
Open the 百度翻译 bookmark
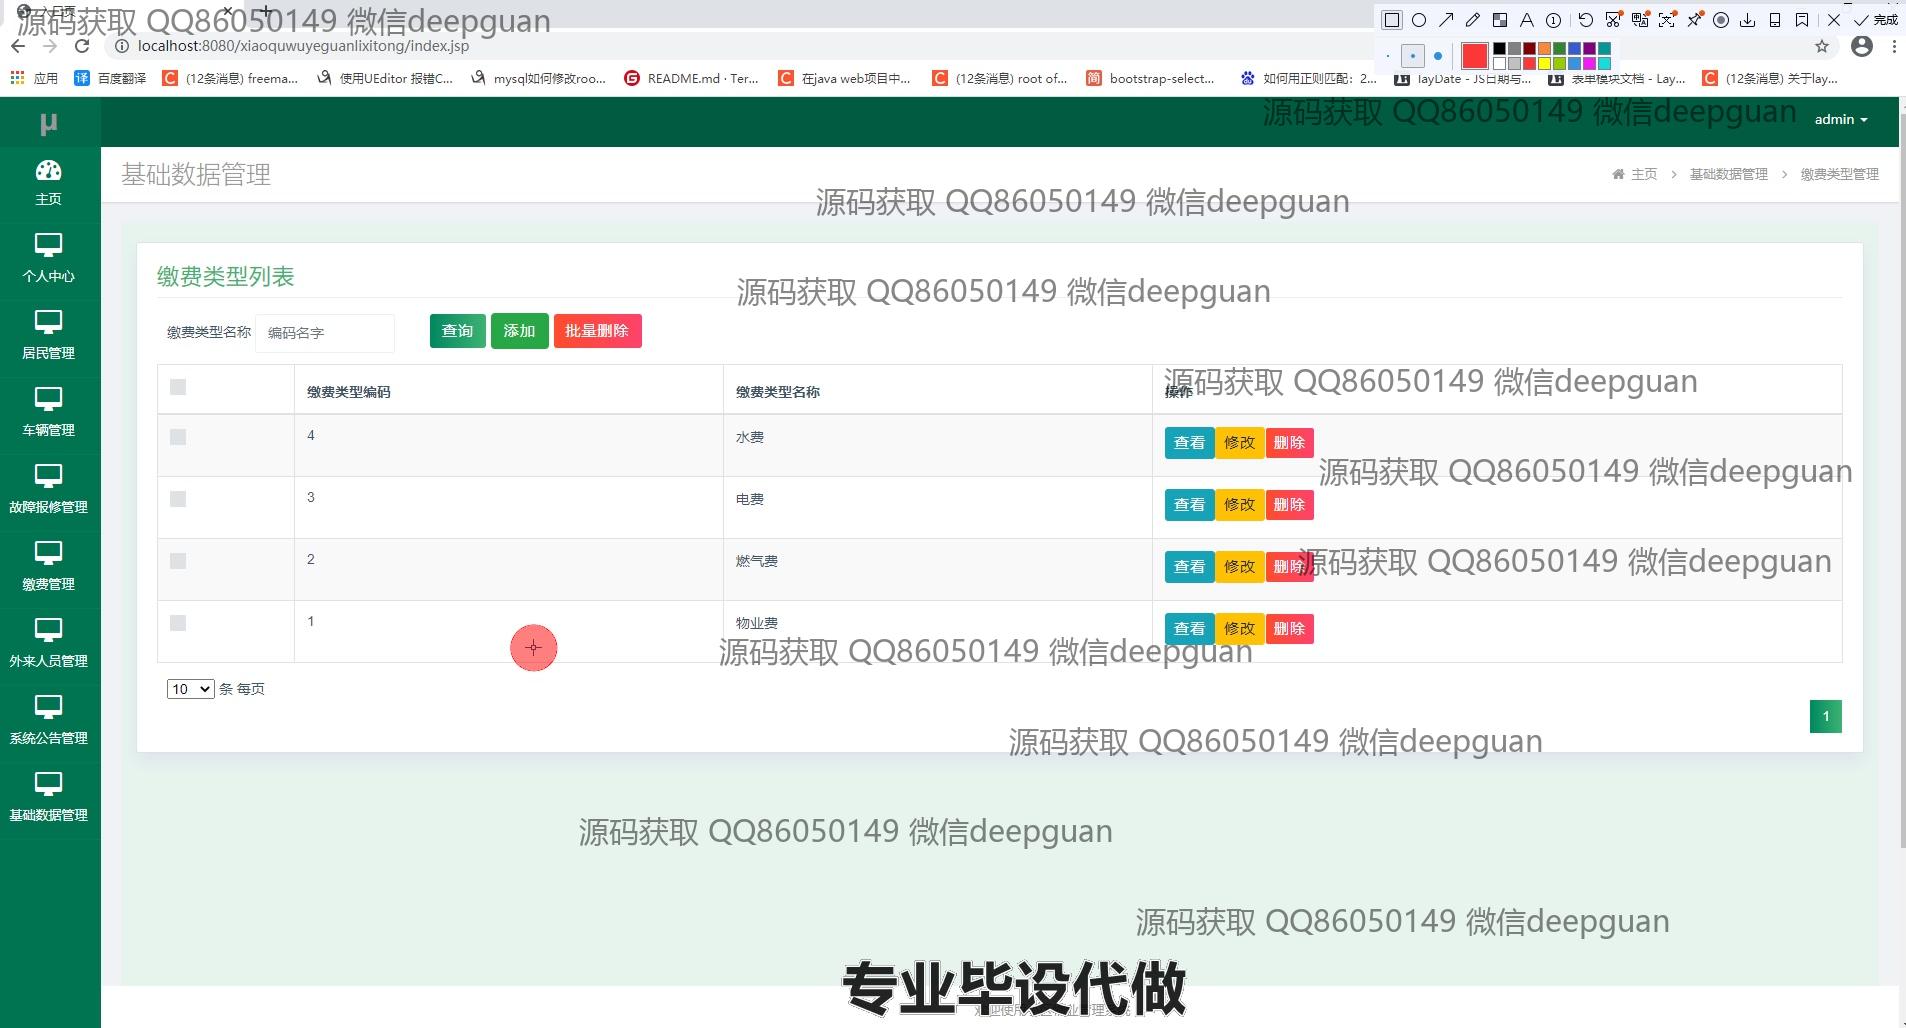[x=110, y=78]
